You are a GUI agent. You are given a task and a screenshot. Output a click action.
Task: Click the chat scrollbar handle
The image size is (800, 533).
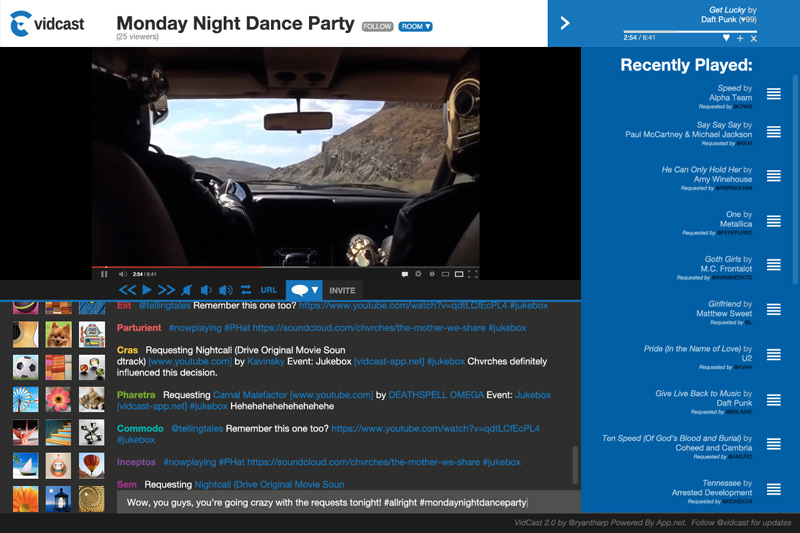(575, 465)
